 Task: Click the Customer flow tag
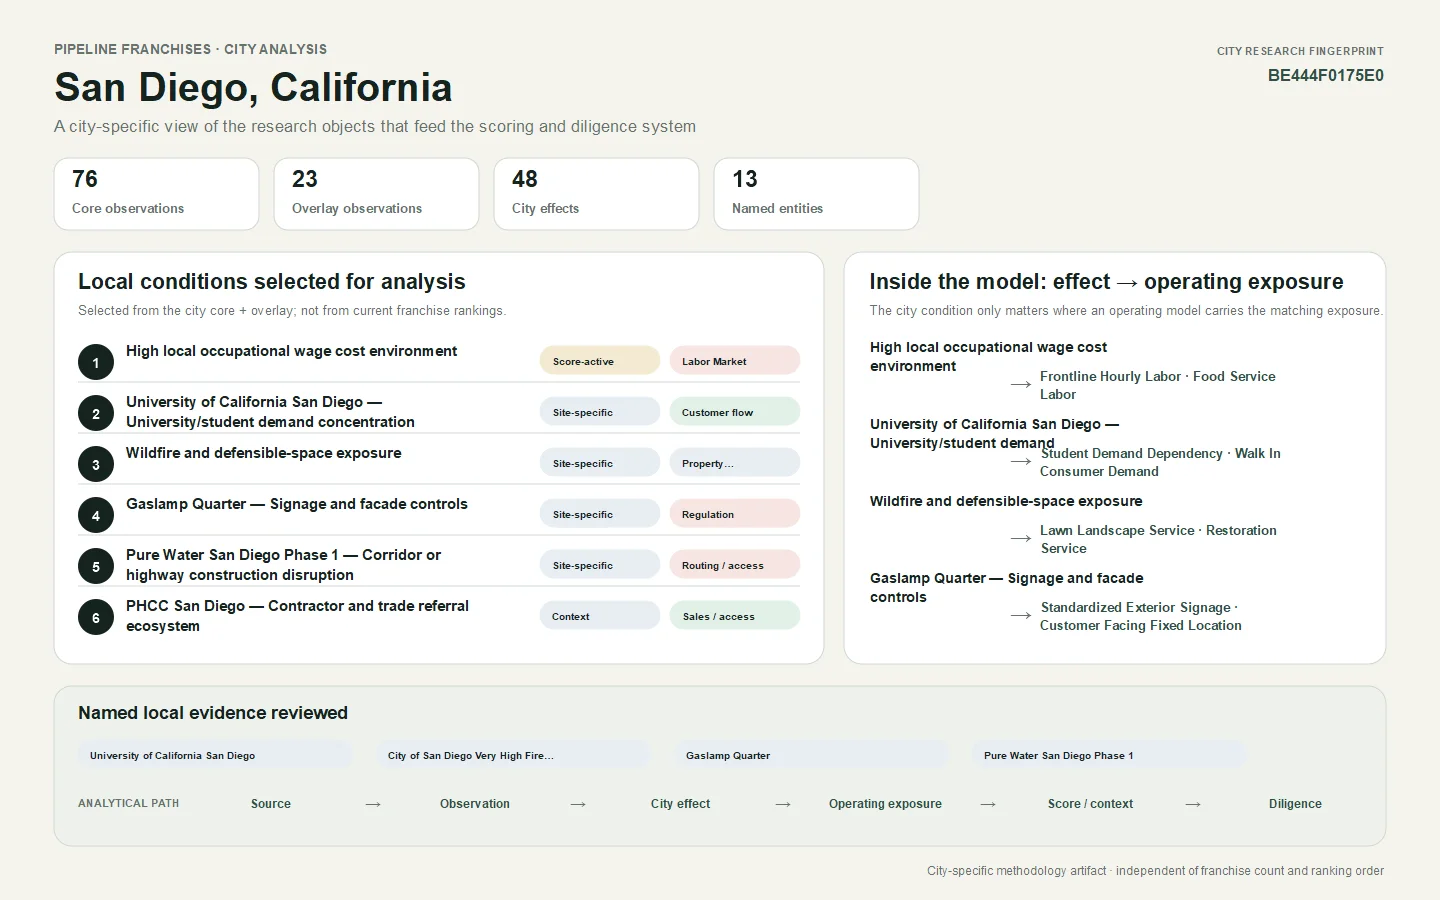(735, 412)
